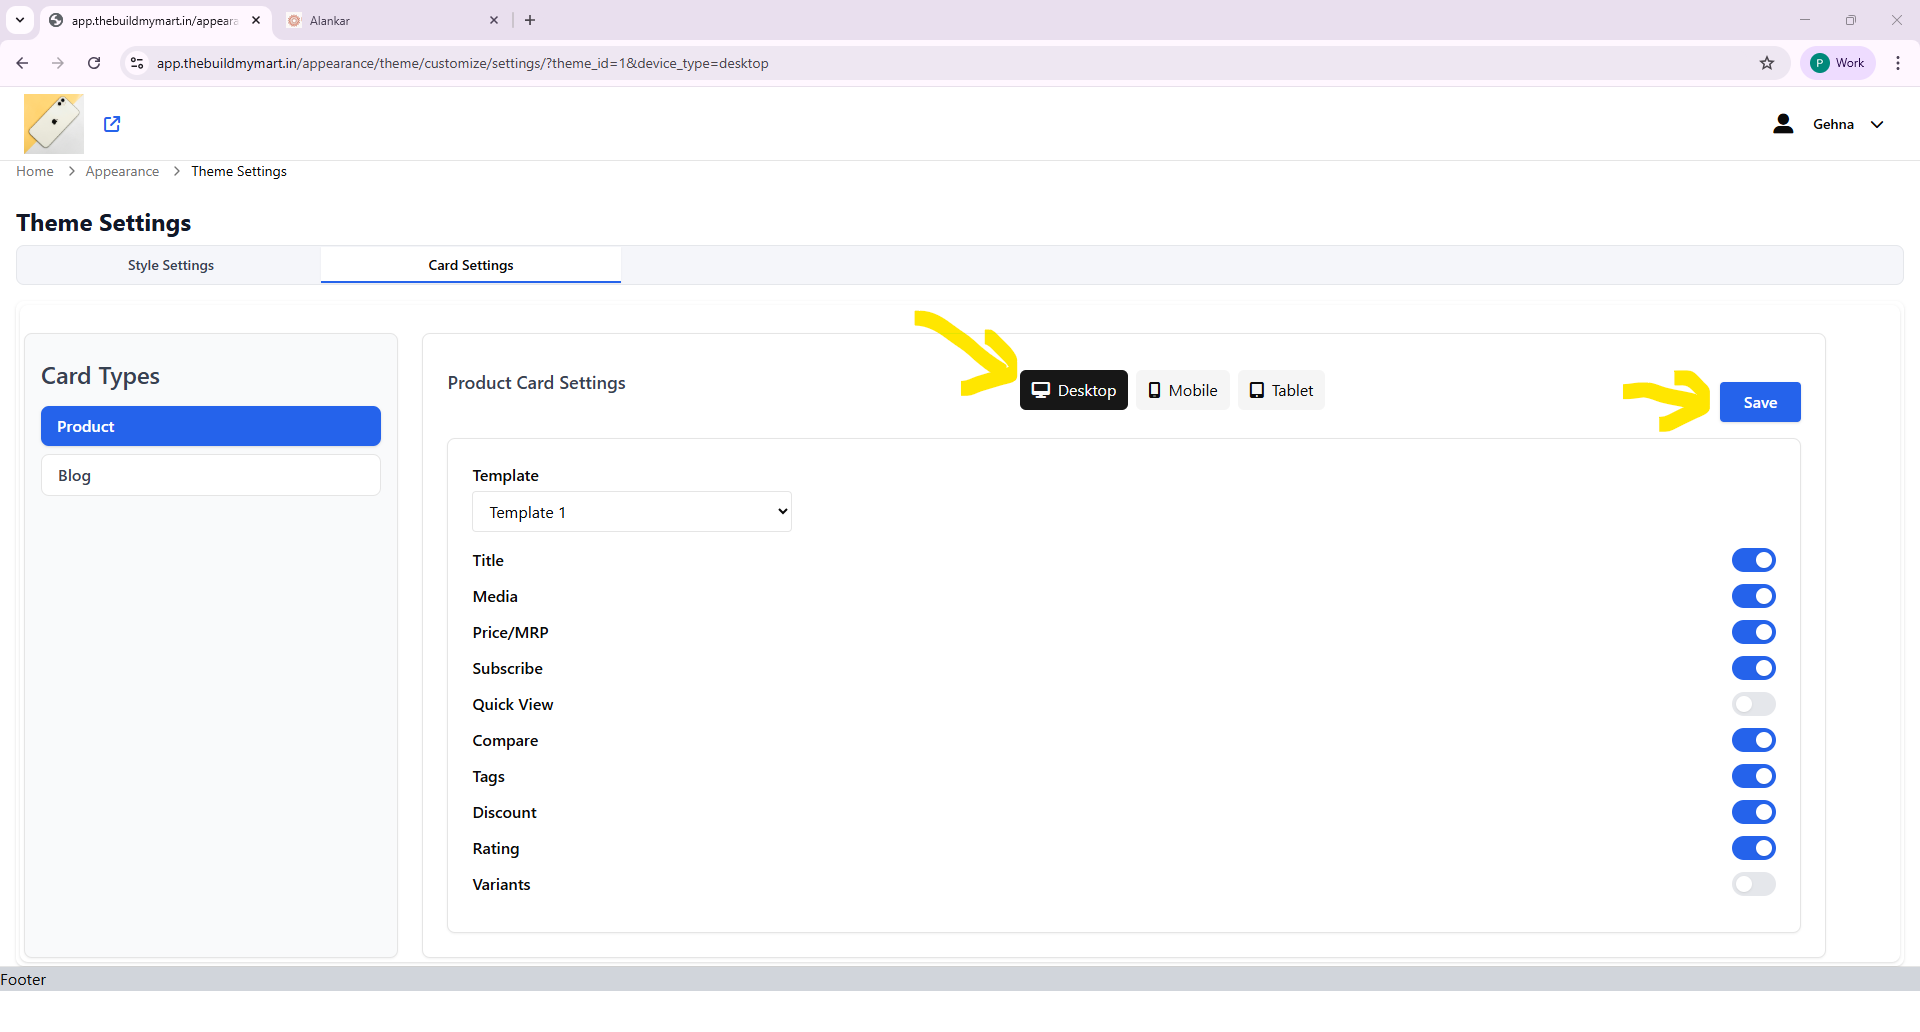Open Chrome Work profile button
This screenshot has height=1032, width=1920.
[x=1838, y=63]
